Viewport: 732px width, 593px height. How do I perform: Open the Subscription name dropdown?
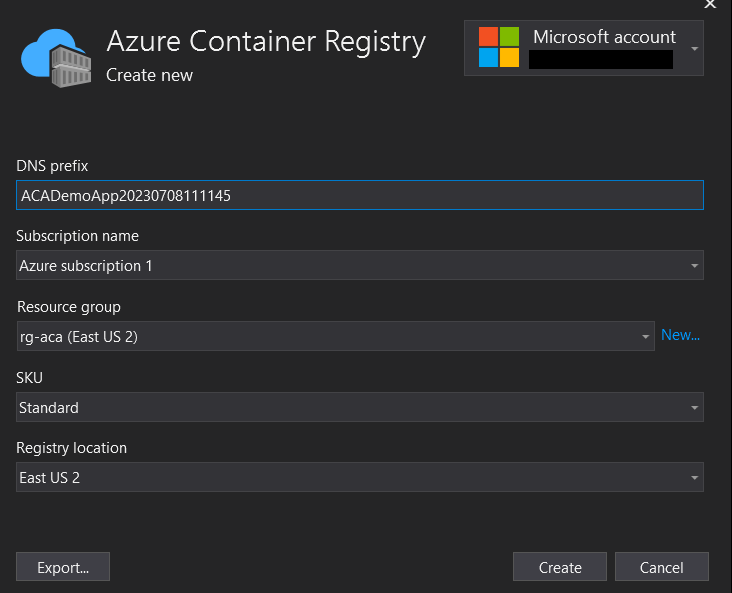360,265
